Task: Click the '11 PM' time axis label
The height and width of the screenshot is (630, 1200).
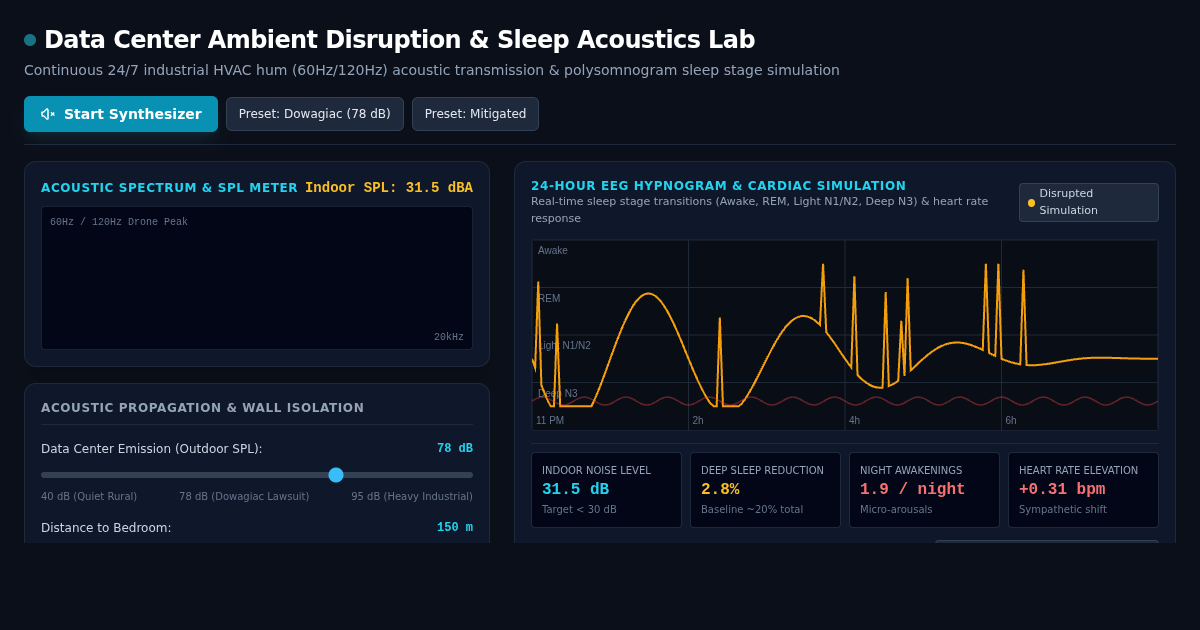Action: pyautogui.click(x=550, y=420)
